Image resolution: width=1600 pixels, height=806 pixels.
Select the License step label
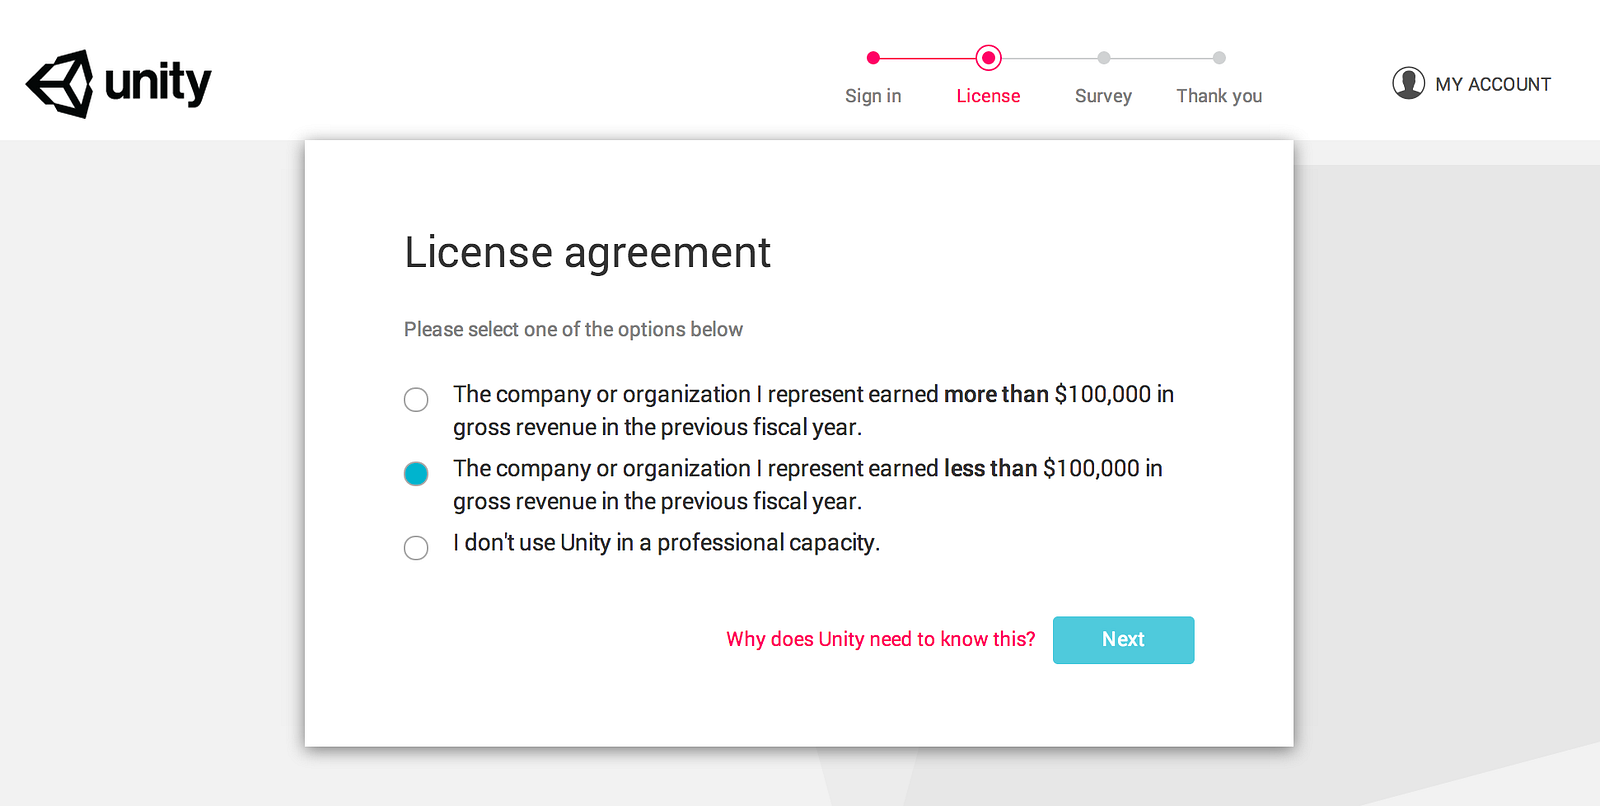[x=988, y=96]
